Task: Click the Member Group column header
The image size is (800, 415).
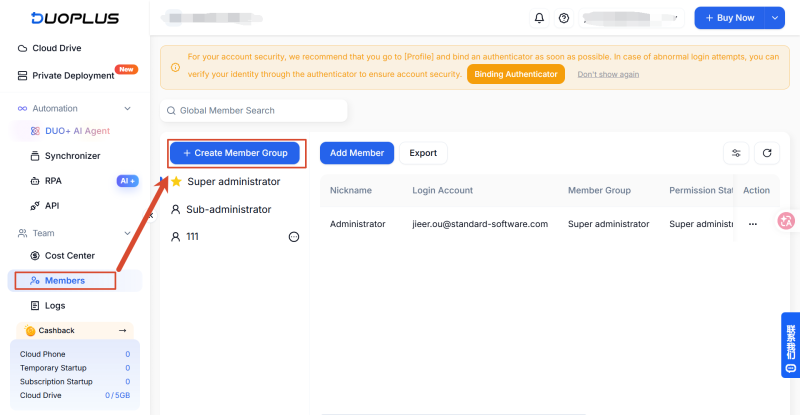Action: [x=599, y=190]
